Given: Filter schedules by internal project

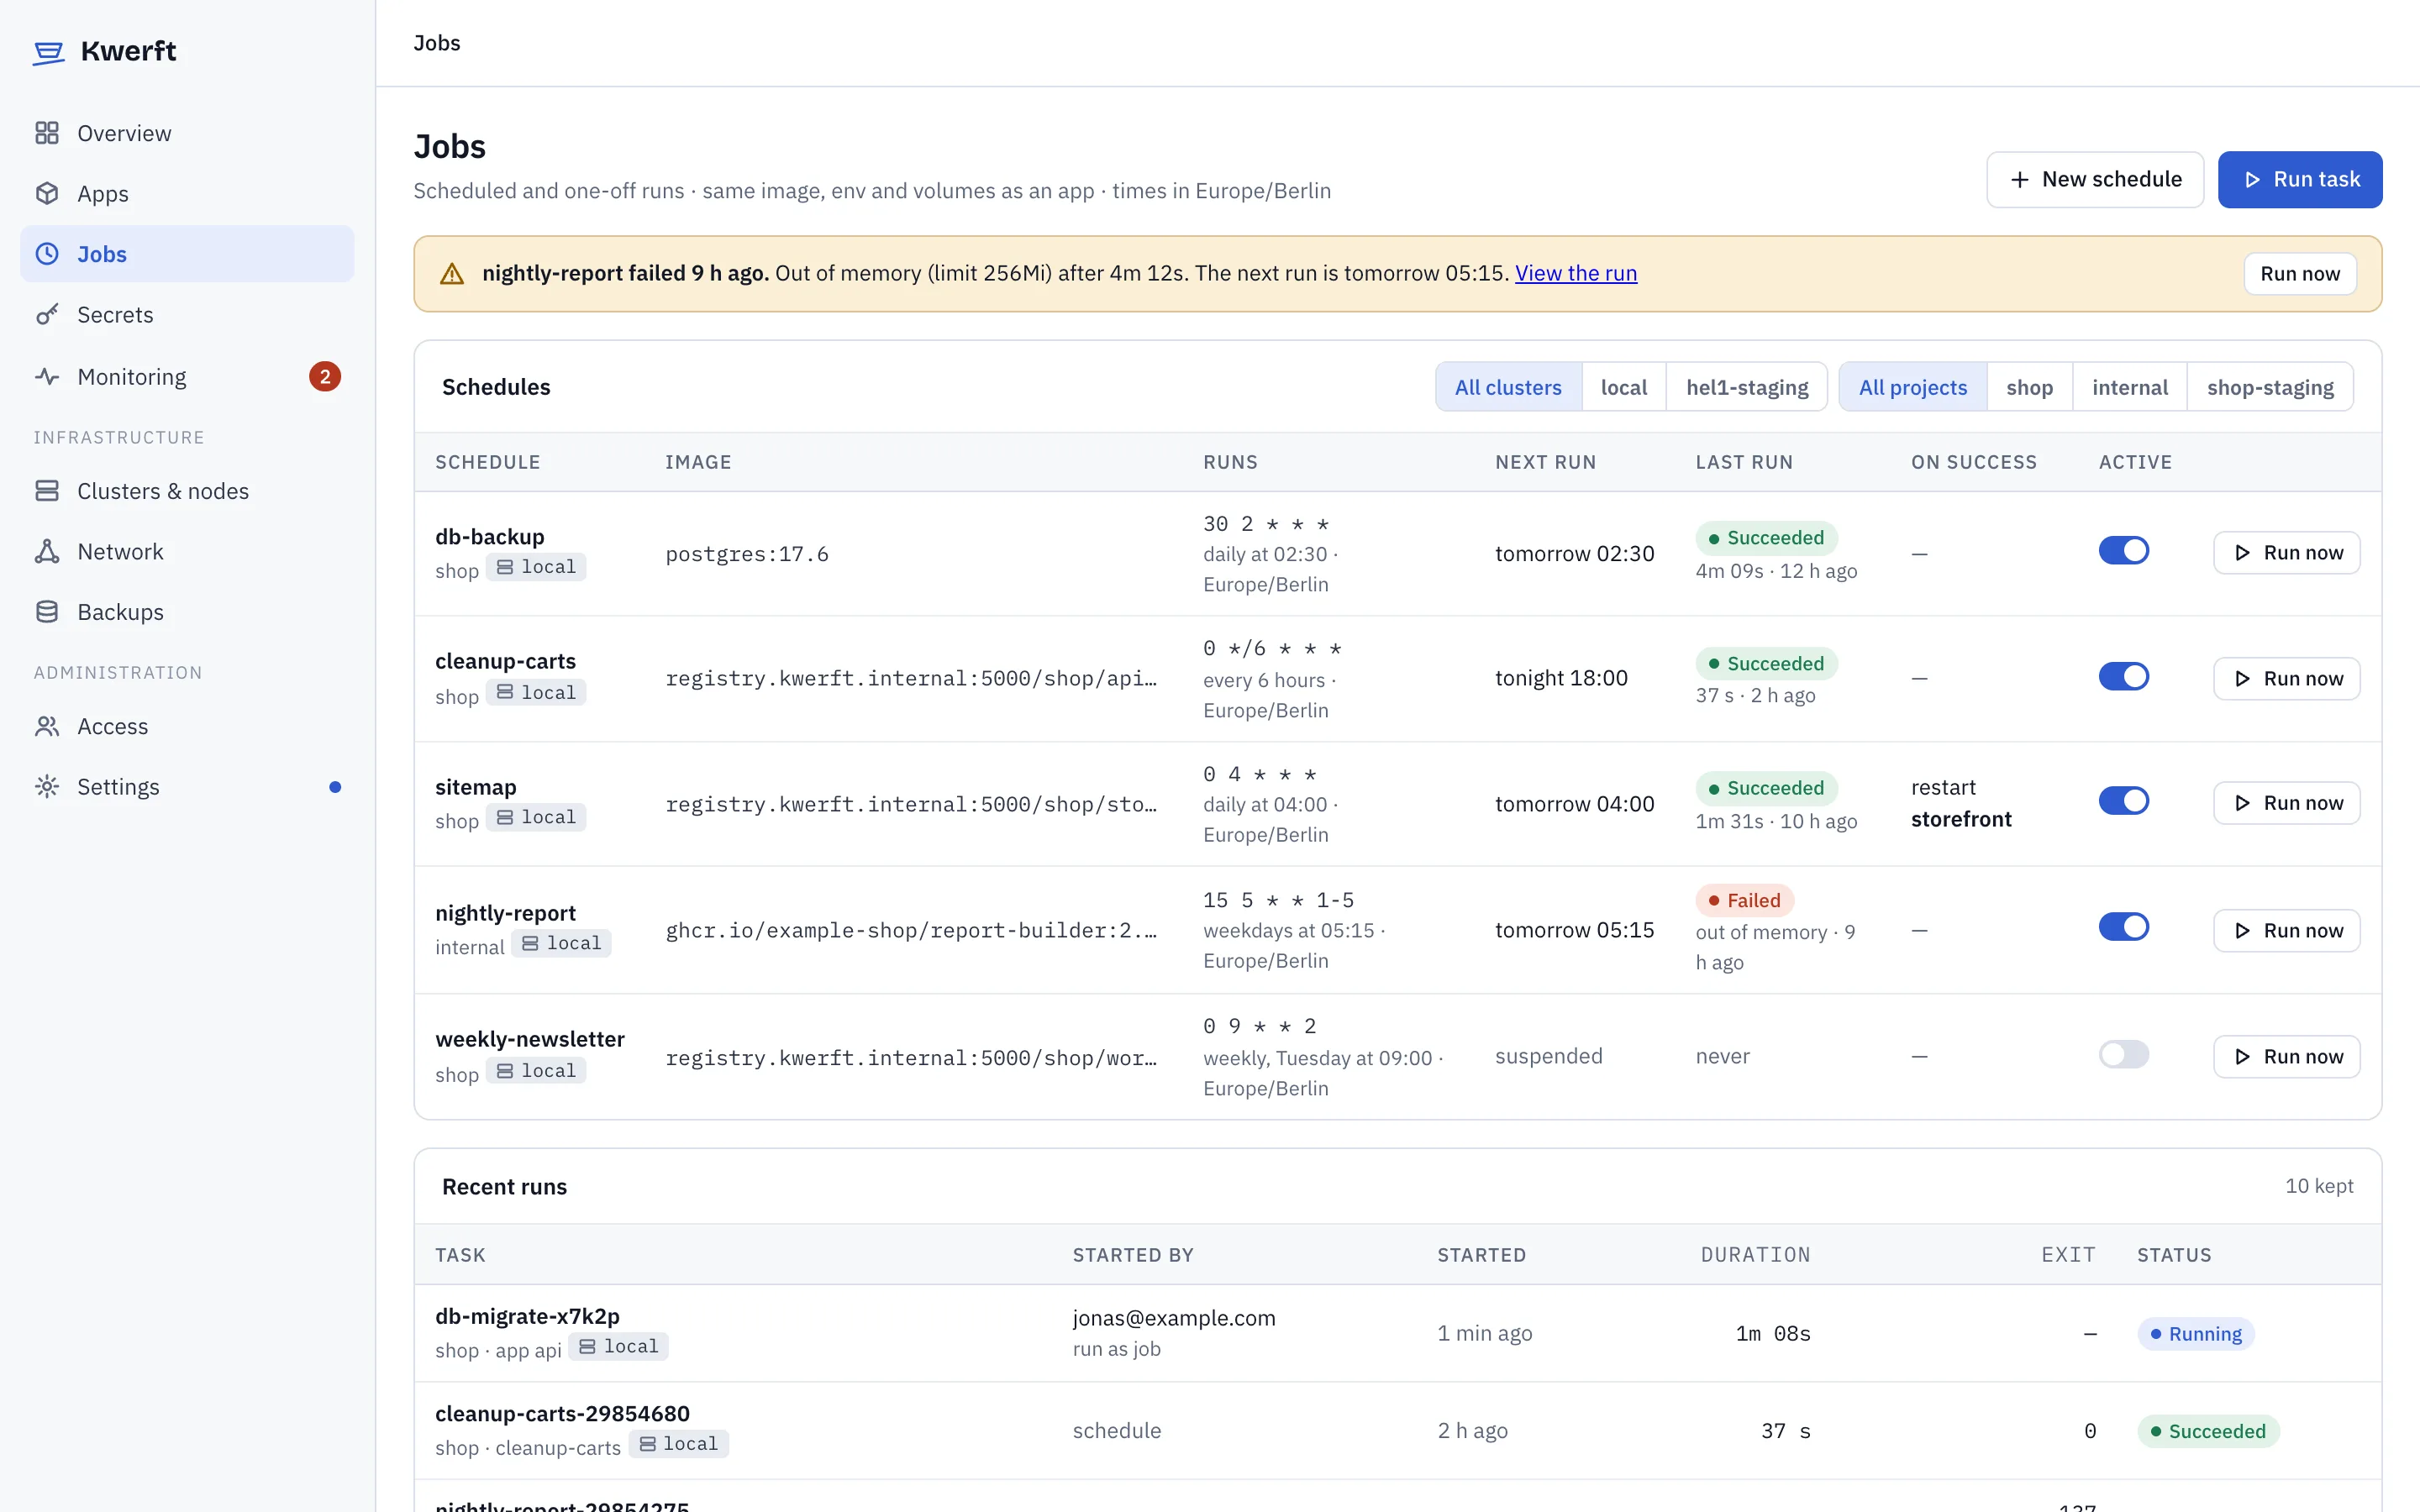Looking at the screenshot, I should pos(2130,387).
